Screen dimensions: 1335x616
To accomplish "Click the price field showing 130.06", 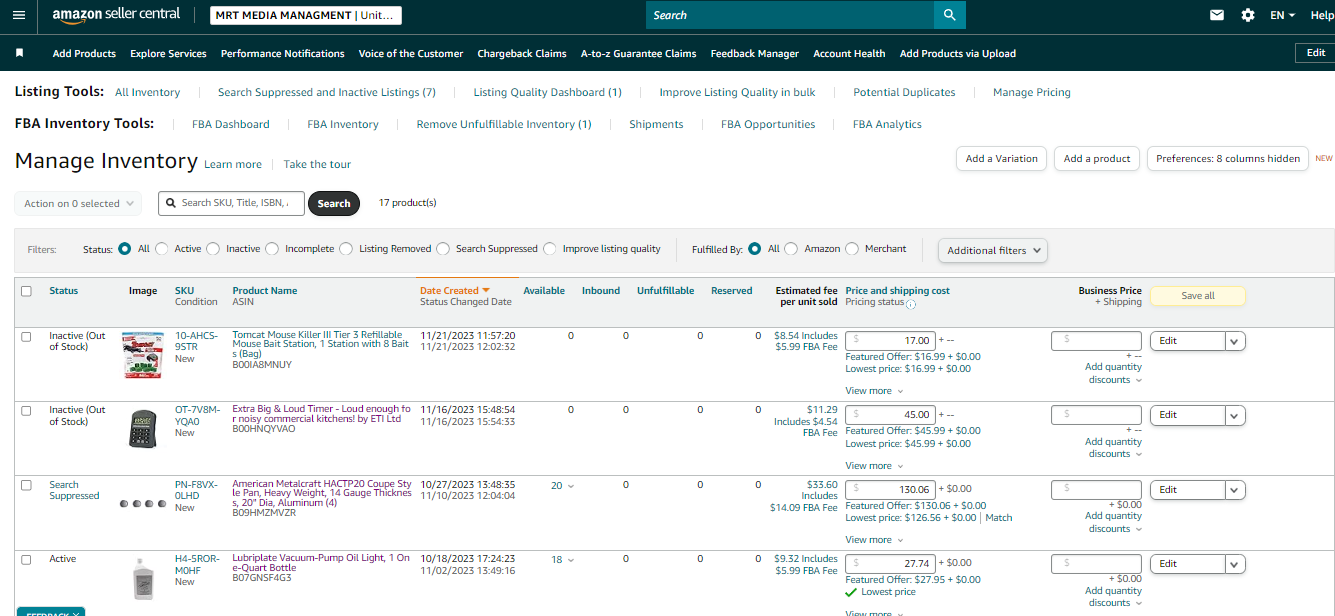I will [890, 490].
